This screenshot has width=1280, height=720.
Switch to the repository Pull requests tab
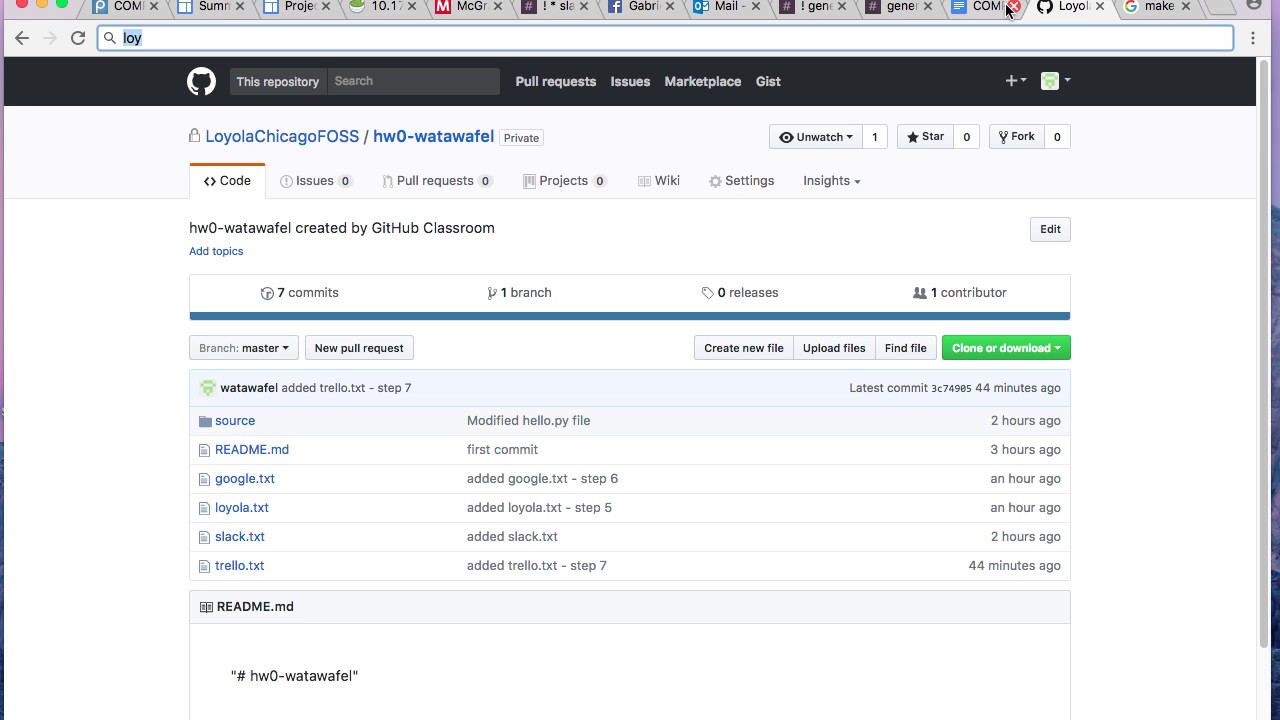click(437, 181)
